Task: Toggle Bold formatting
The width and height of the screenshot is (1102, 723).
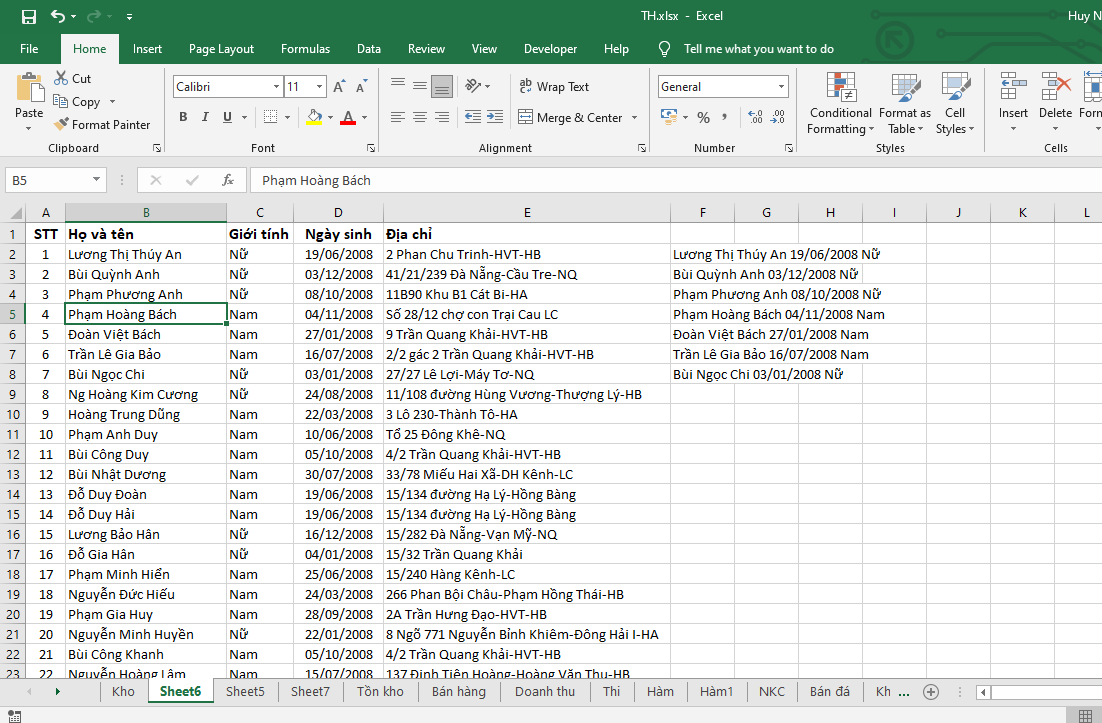Action: tap(183, 118)
